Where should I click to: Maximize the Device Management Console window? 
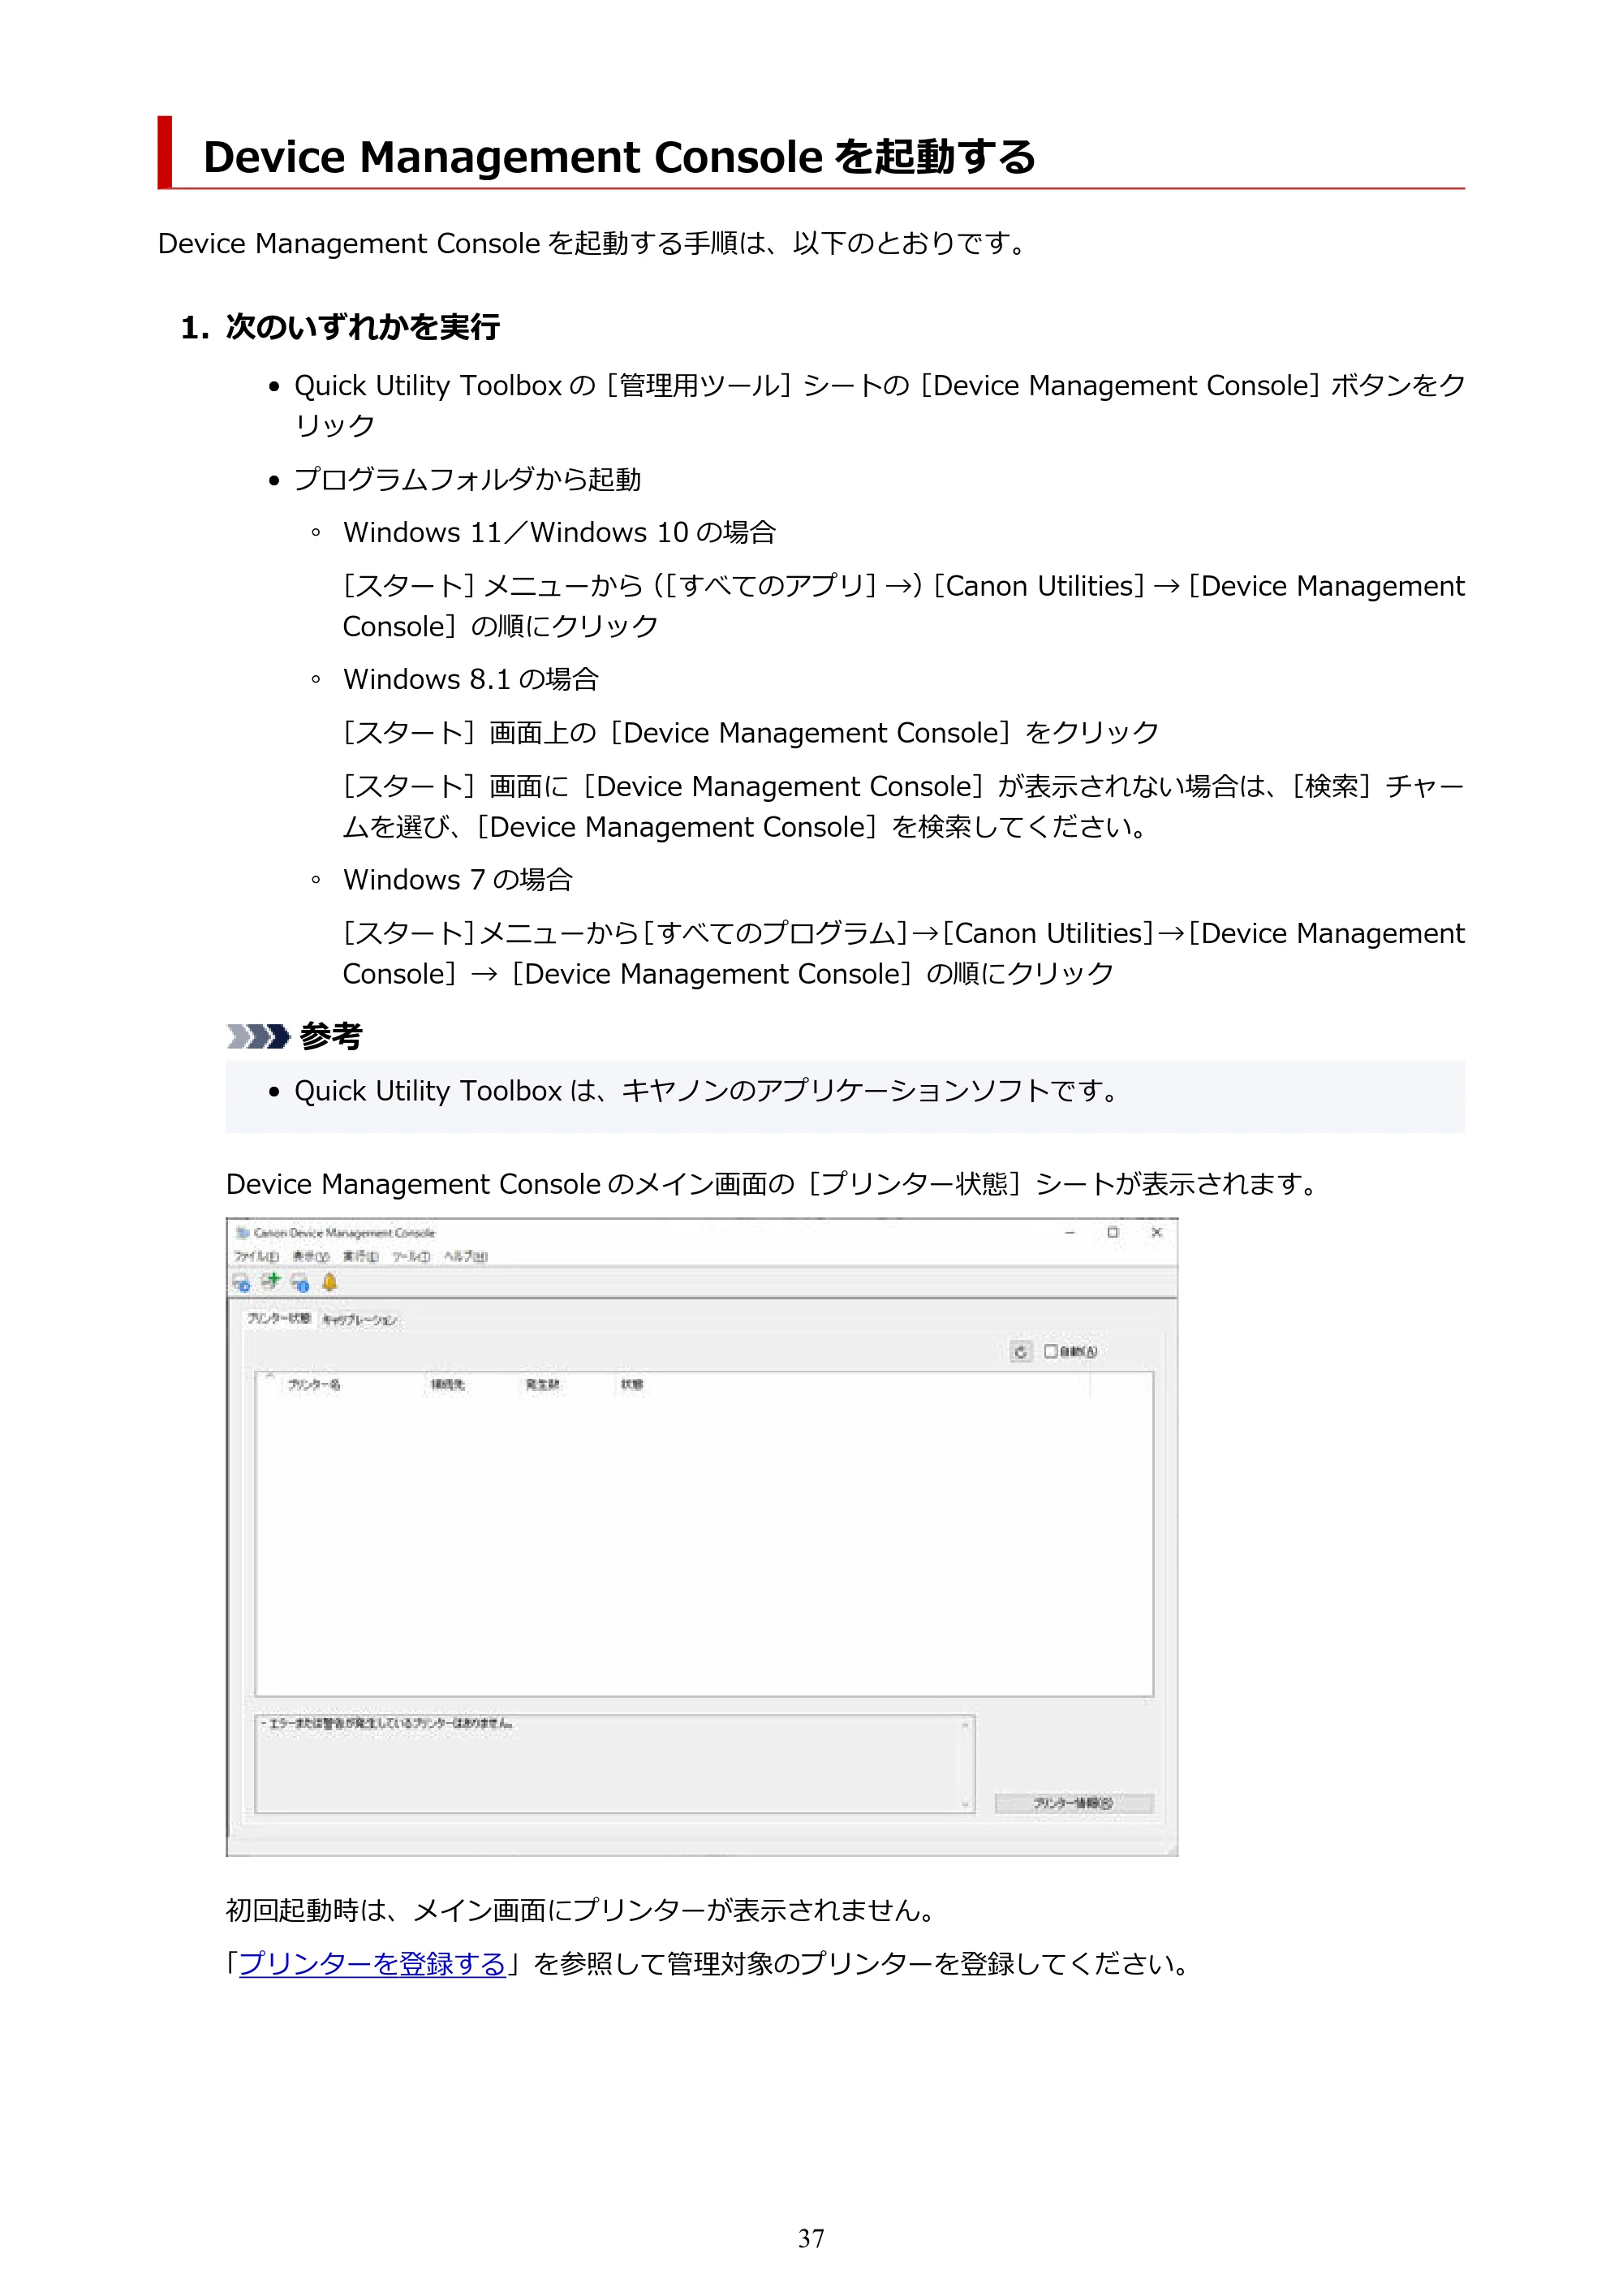coord(1113,1232)
